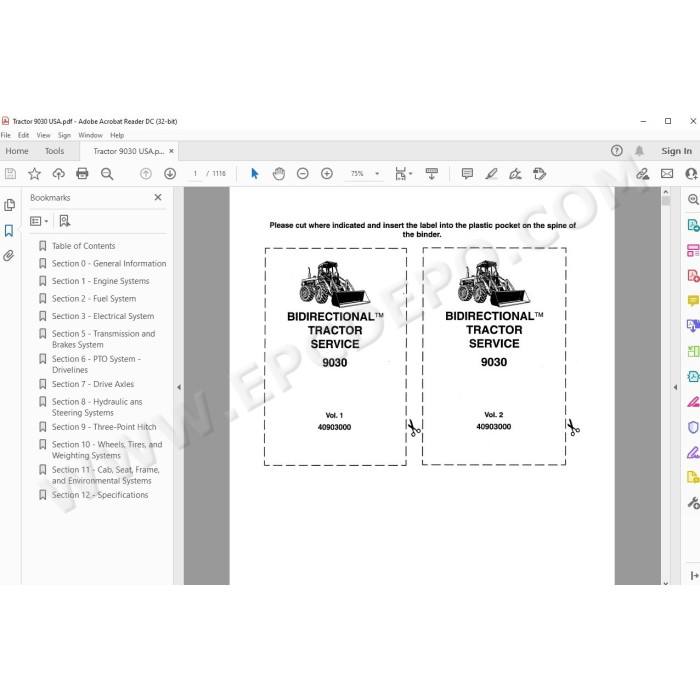The image size is (700, 700).
Task: Click the sign document pen icon
Action: point(515,173)
